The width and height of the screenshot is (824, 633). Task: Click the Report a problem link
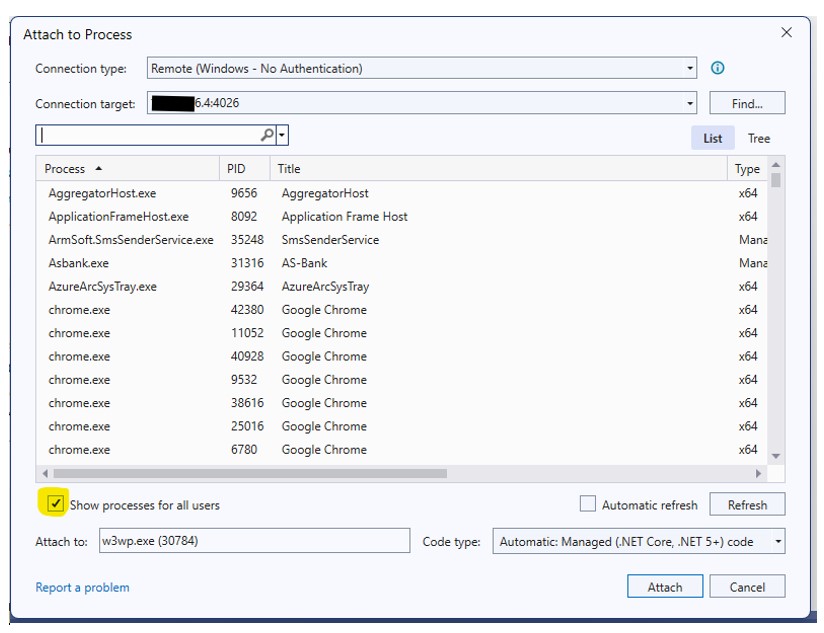82,587
